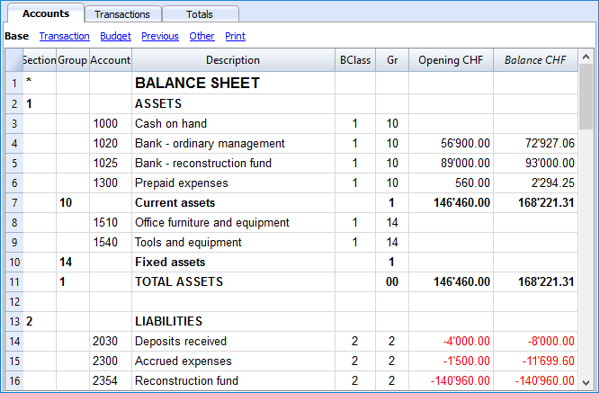Select row header number 12

point(14,302)
